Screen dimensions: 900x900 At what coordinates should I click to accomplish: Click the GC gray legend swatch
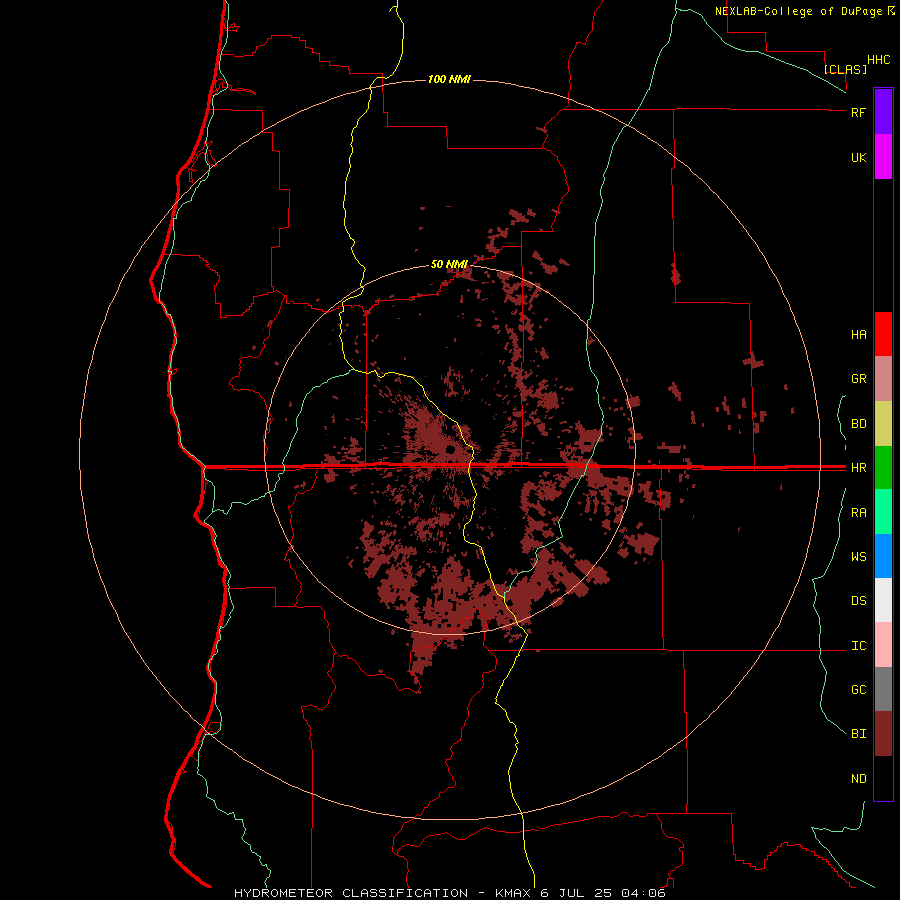[883, 689]
